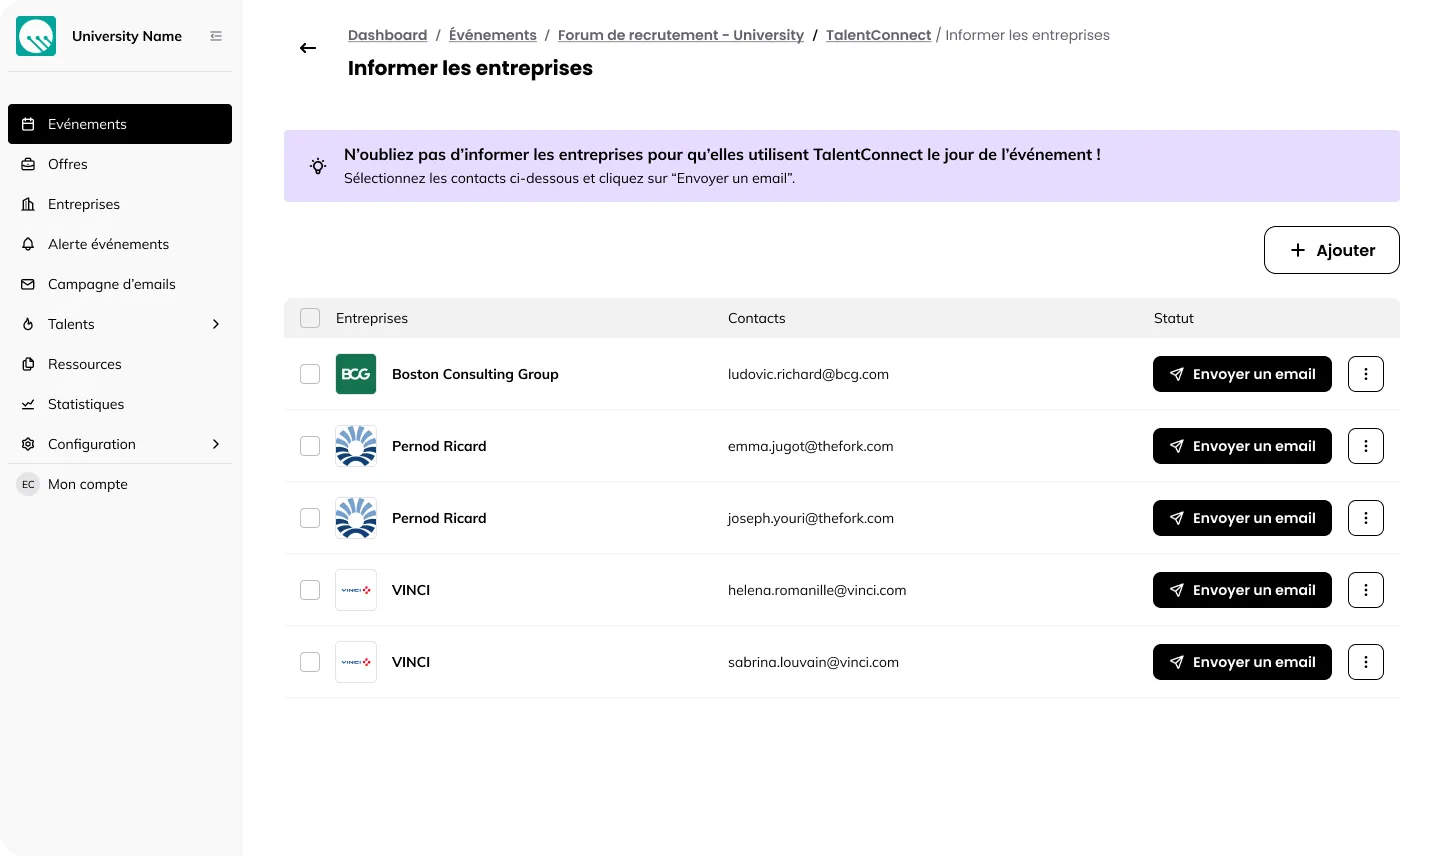Open more options for joseph.youri@thefork.com row

[x=1366, y=518]
